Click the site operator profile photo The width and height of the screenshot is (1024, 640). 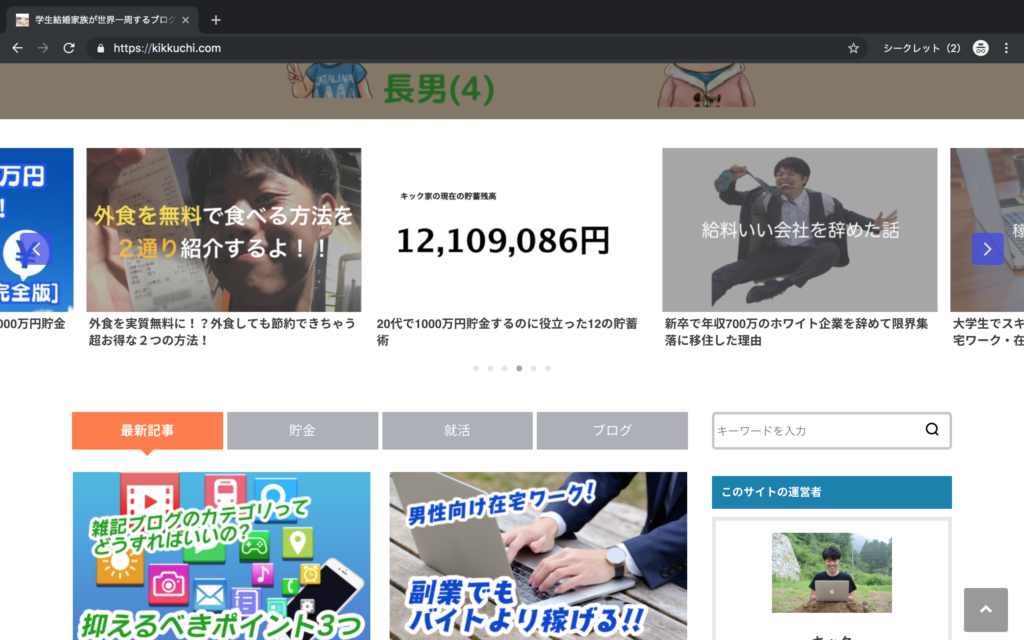coord(831,573)
